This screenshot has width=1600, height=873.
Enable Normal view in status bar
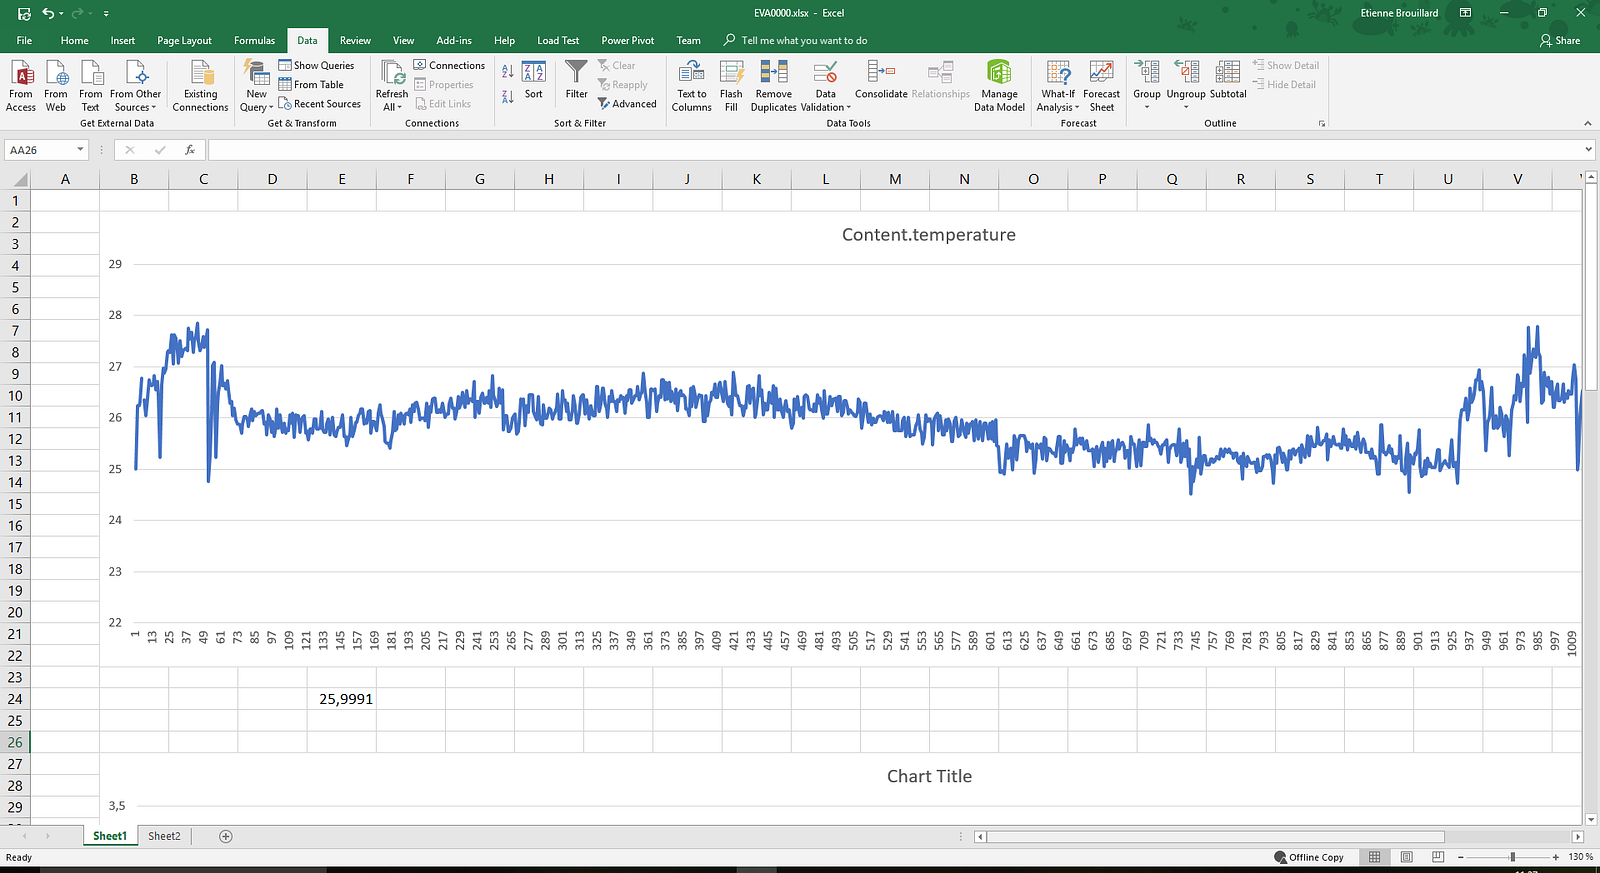coord(1375,857)
